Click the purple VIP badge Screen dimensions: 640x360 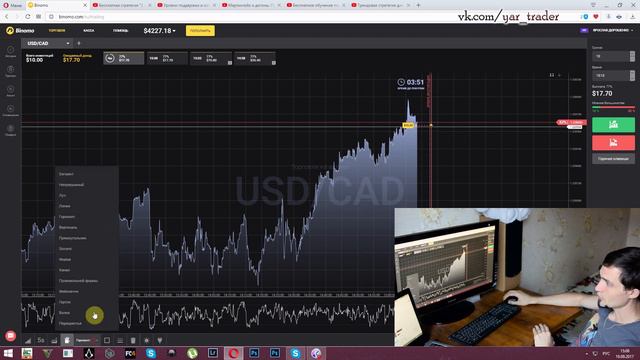584,30
